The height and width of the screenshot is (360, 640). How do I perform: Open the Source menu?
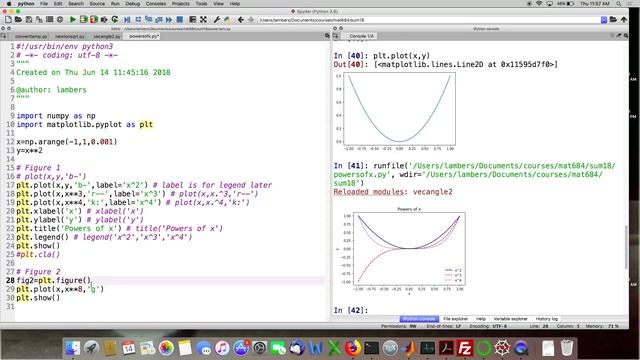pos(97,3)
